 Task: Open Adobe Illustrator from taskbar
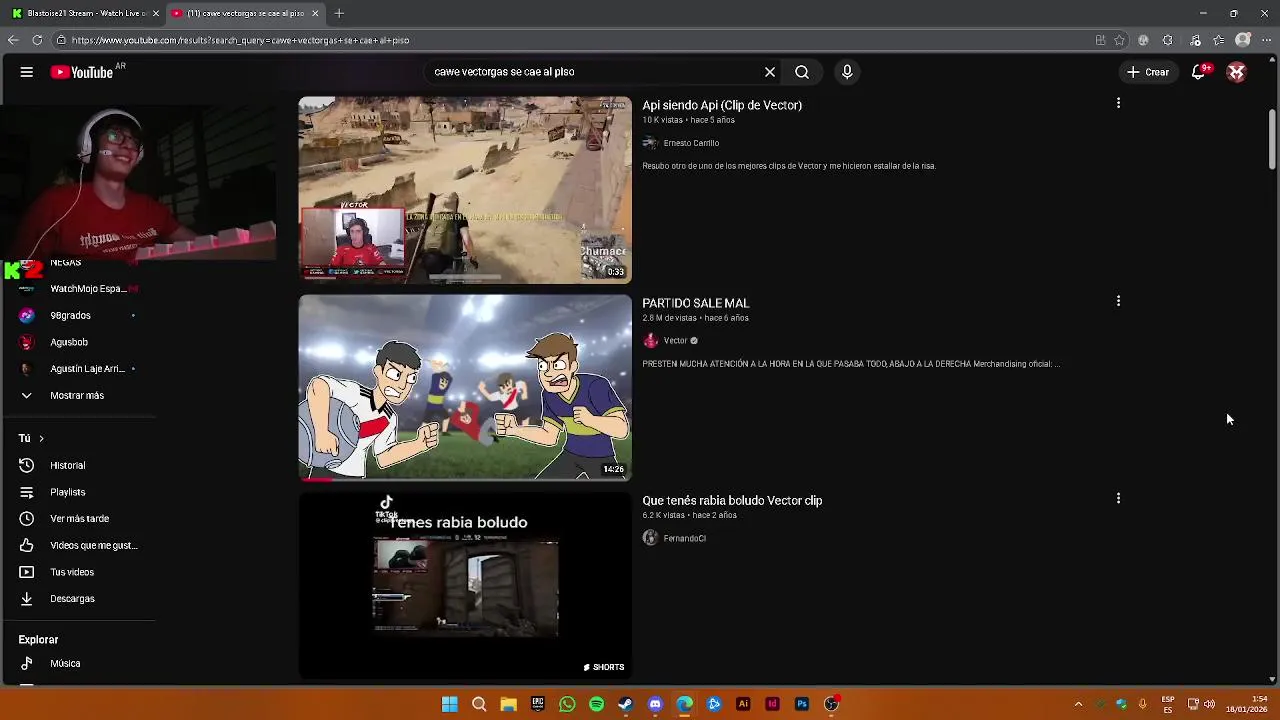743,704
